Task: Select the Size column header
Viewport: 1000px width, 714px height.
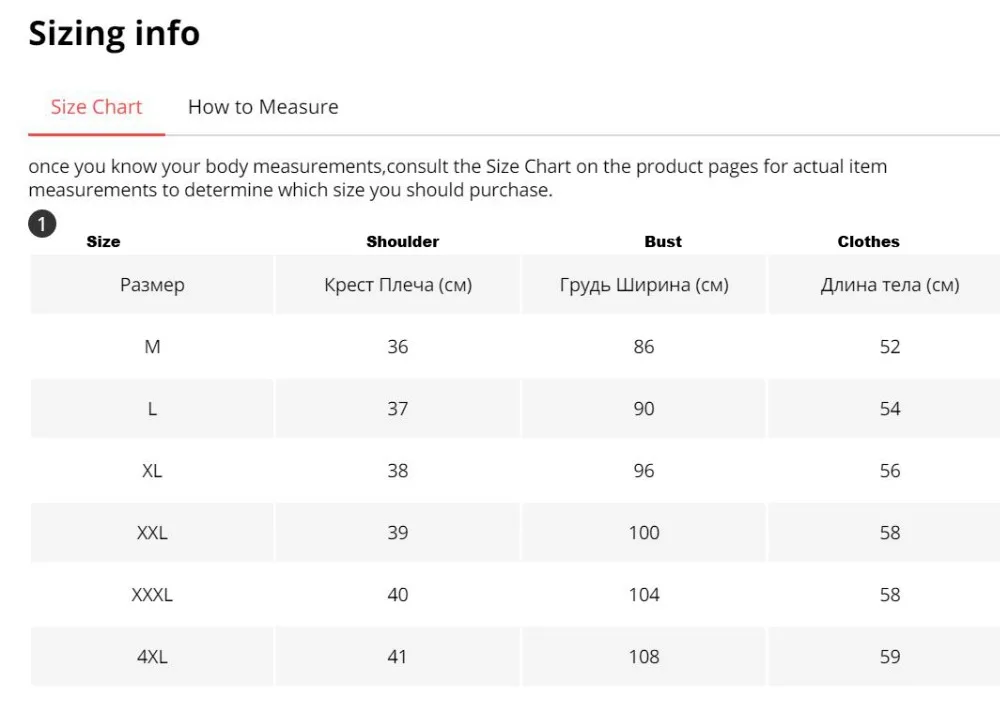Action: 103,242
